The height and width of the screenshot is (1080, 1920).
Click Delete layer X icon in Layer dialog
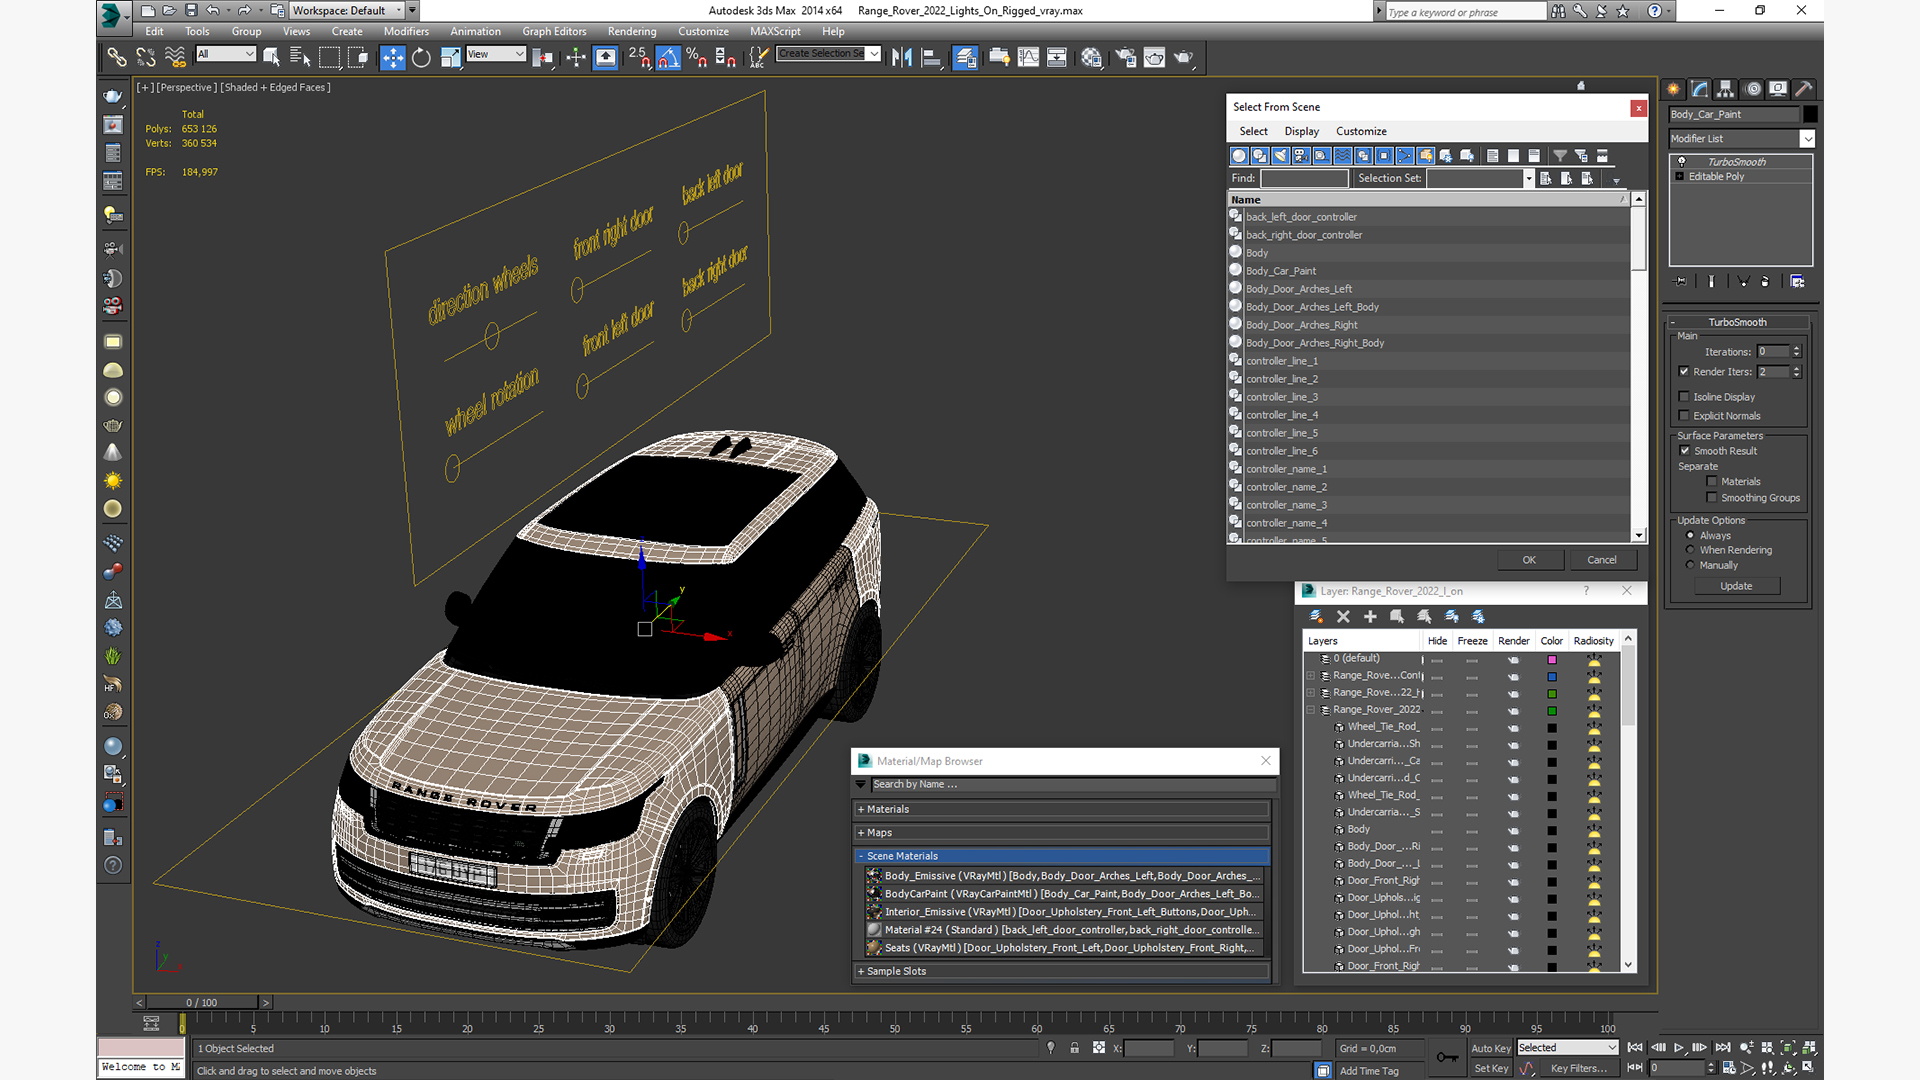pyautogui.click(x=1343, y=617)
